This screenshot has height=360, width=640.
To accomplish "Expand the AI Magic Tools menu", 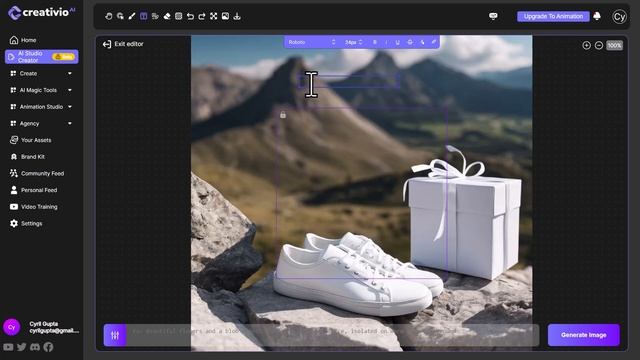I will pyautogui.click(x=41, y=90).
